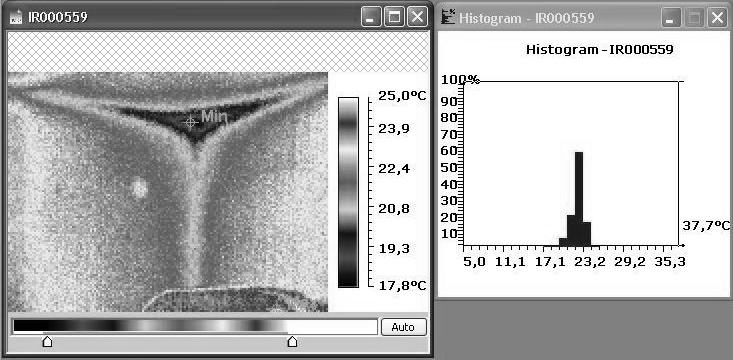Click the bright hot spot in the thermal image

(139, 188)
